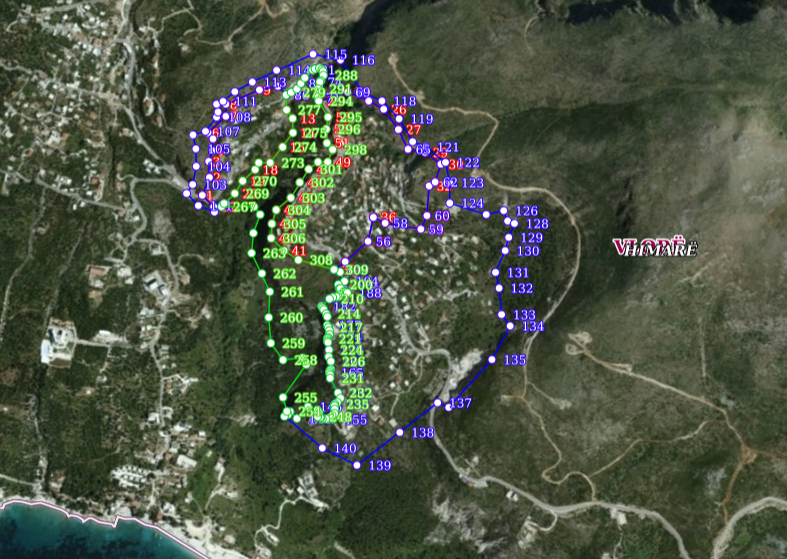787x559 pixels.
Task: Select the green vertex point labeled 259
Action: point(271,343)
